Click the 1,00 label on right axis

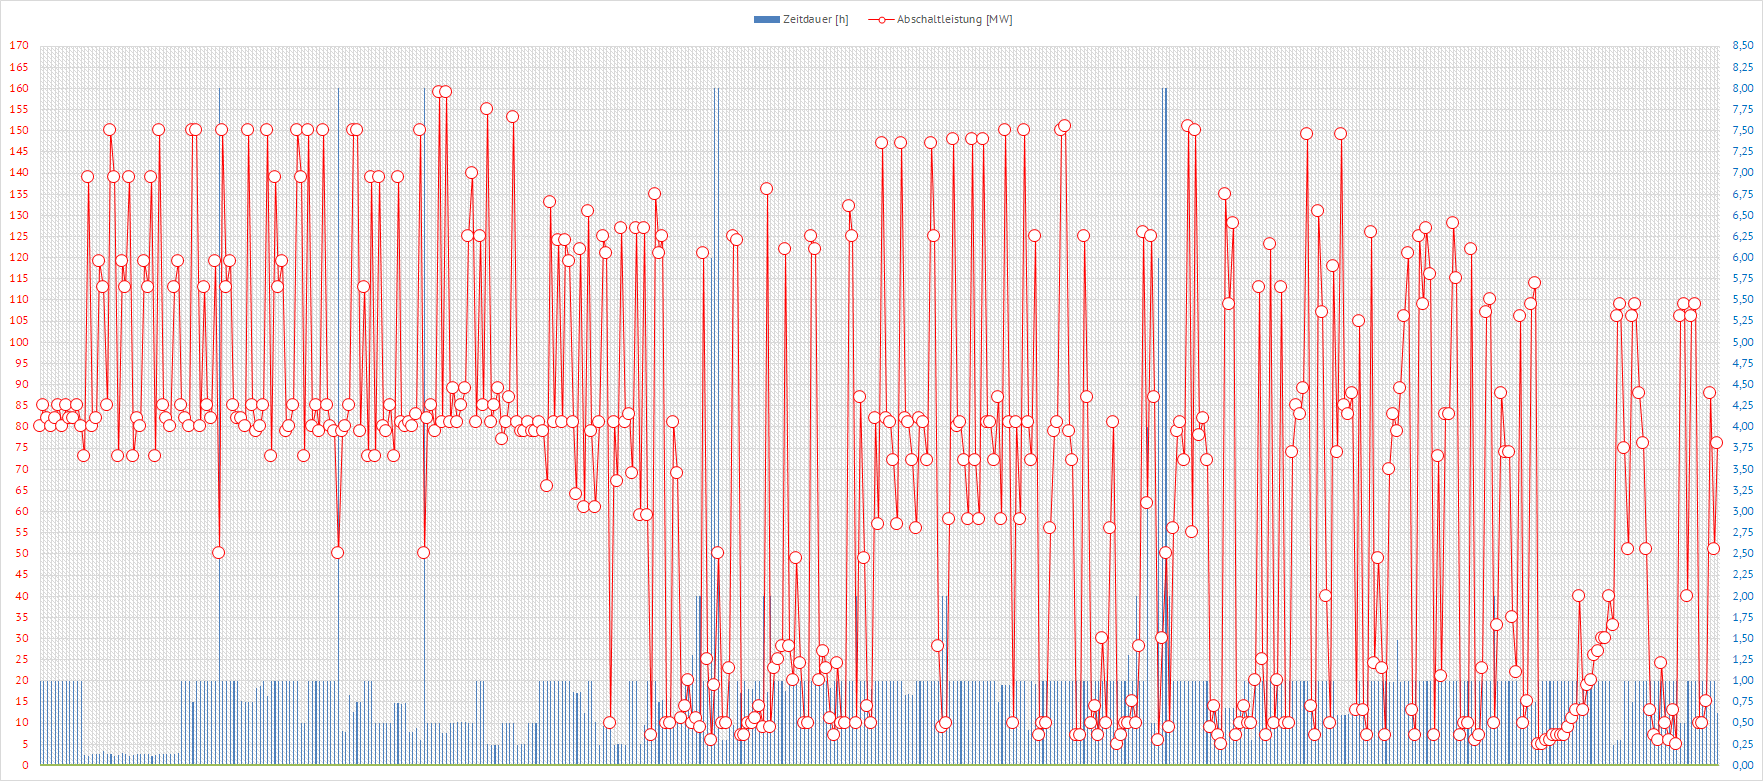tap(1742, 681)
